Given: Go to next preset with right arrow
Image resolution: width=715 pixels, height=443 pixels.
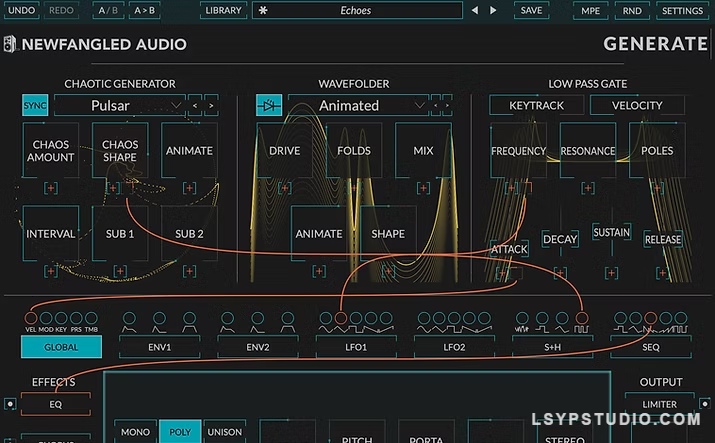Looking at the screenshot, I should pyautogui.click(x=493, y=10).
